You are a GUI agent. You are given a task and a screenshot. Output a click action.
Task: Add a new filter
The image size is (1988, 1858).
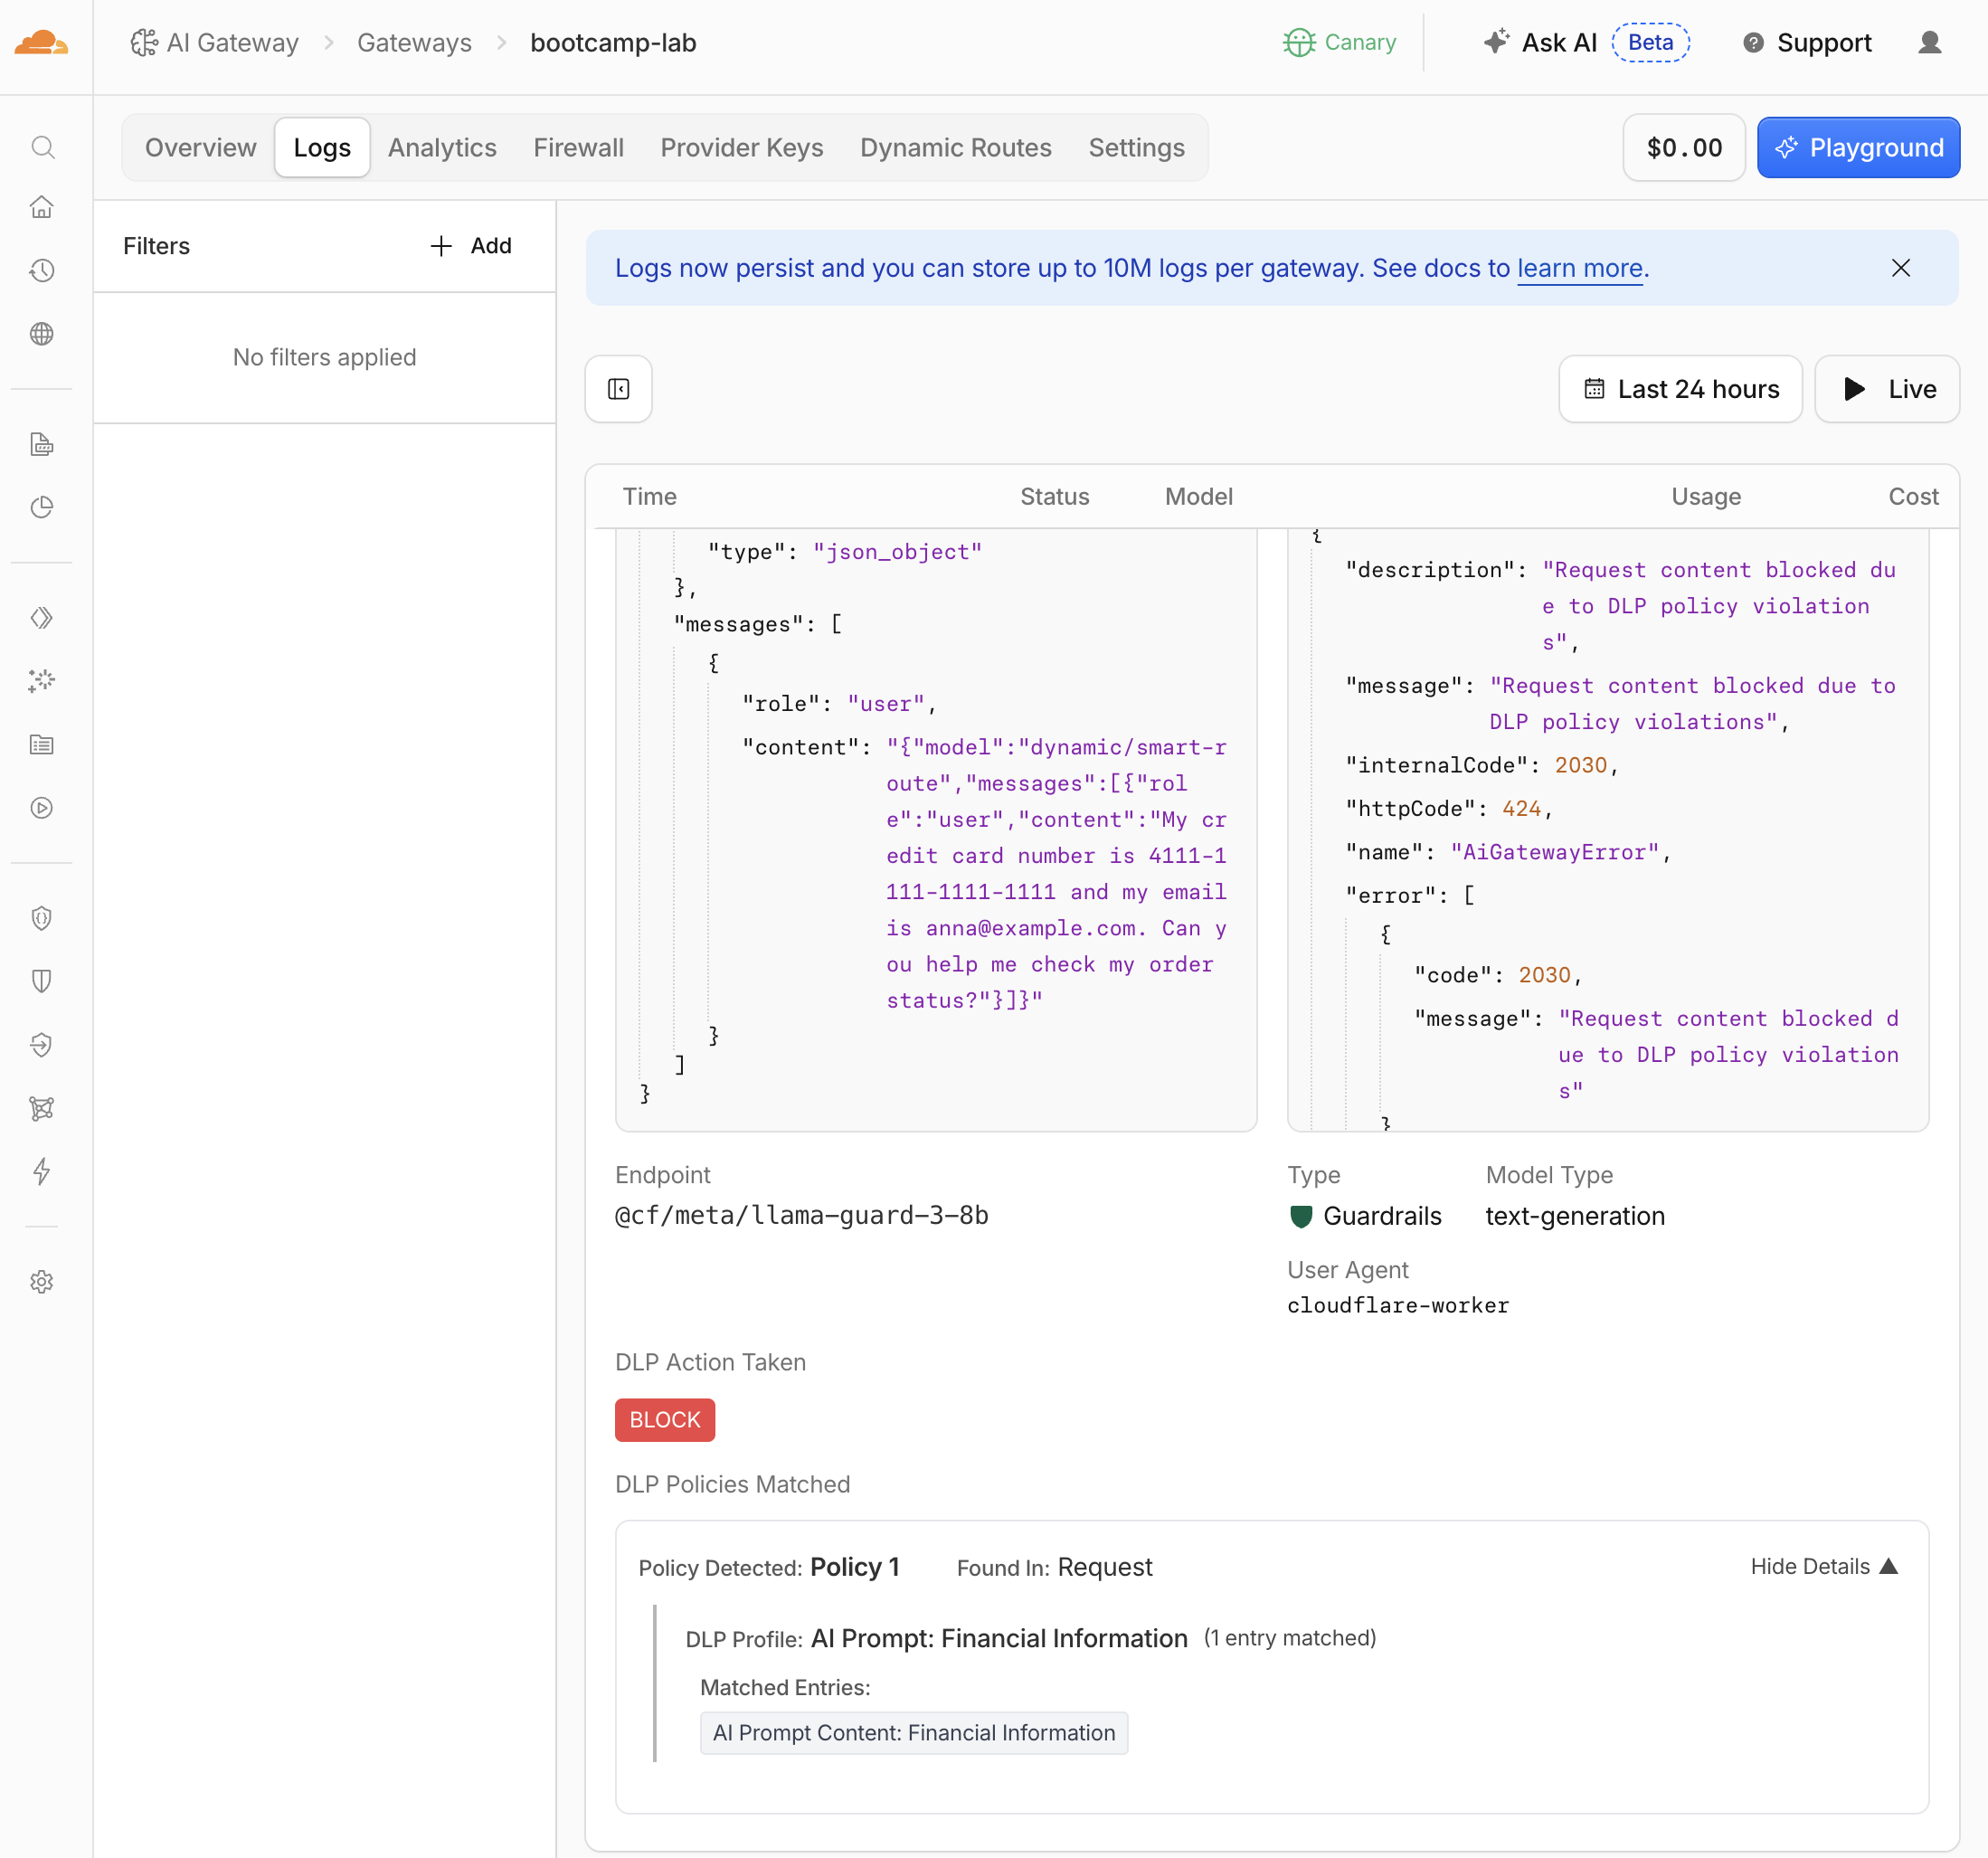(471, 246)
